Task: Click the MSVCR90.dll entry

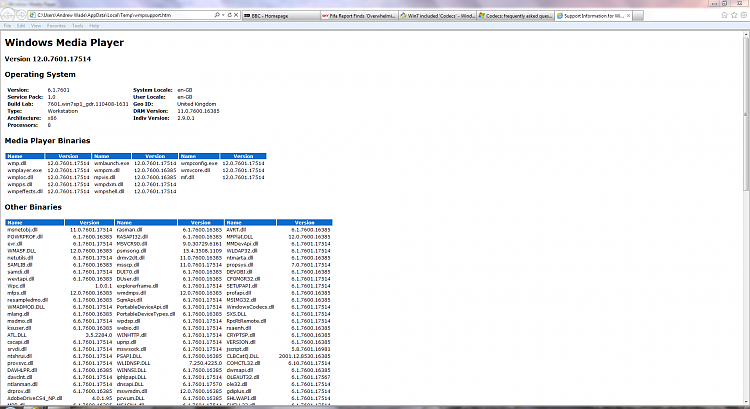Action: coord(132,244)
